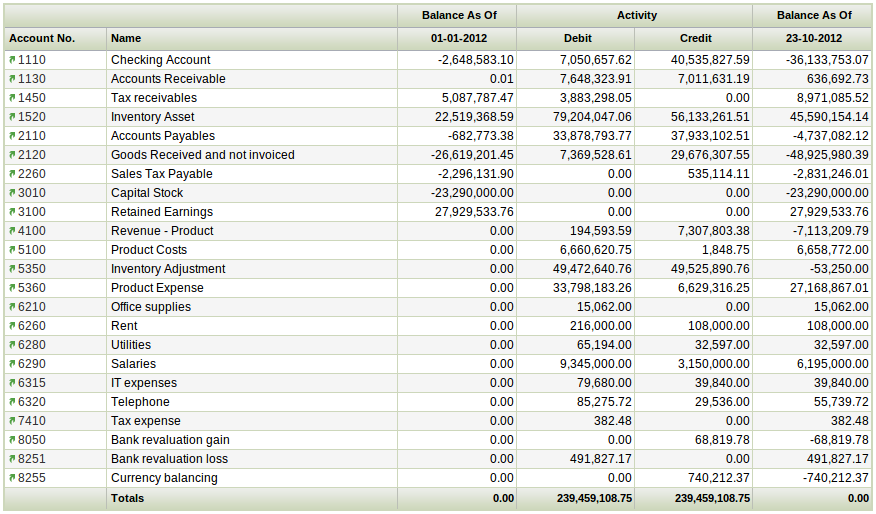876x514 pixels.
Task: Click the Account No. column header
Action: [42, 38]
